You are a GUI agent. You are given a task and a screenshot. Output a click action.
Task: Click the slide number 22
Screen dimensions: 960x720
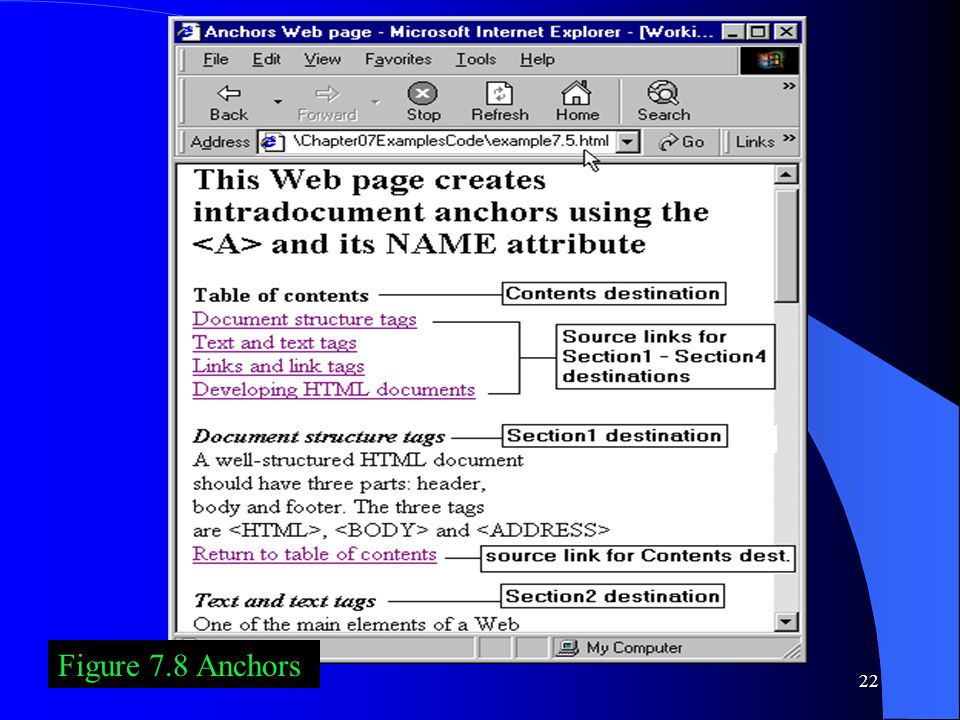coord(868,681)
